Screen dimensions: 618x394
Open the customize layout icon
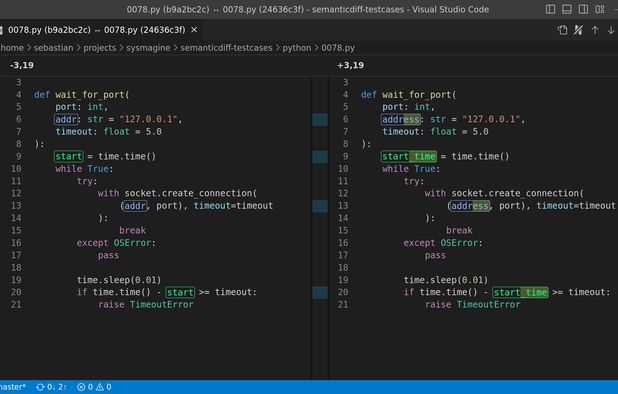(600, 9)
